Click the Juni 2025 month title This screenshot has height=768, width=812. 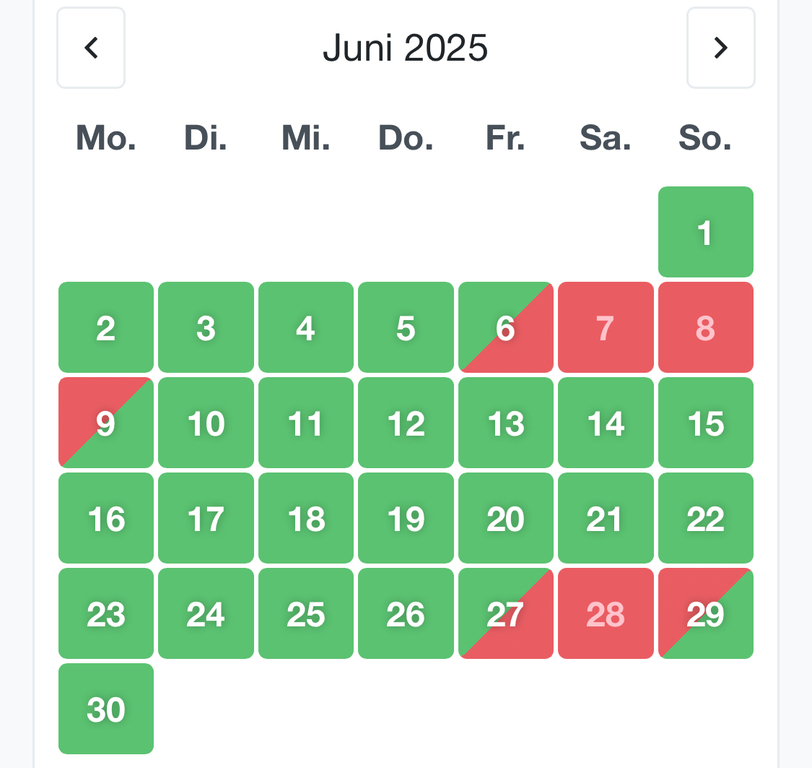[x=405, y=48]
